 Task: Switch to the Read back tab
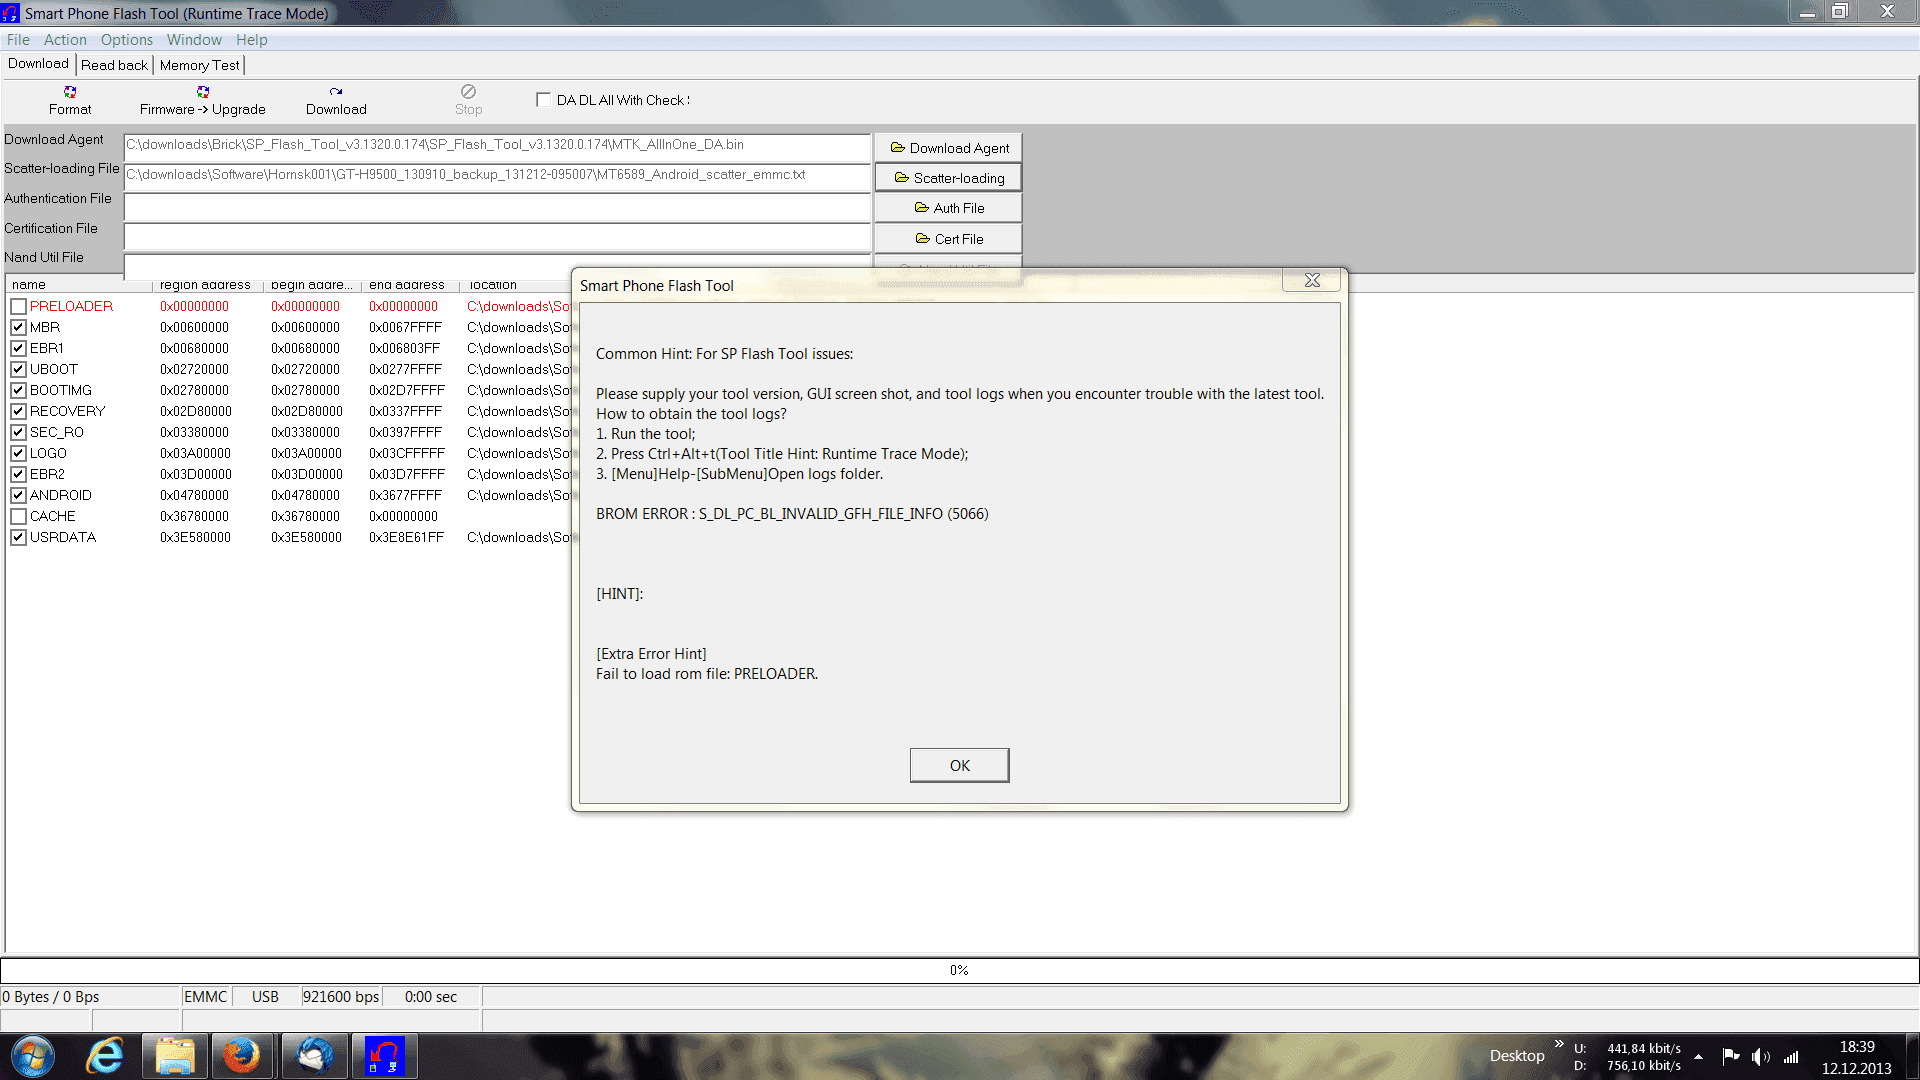(x=114, y=65)
